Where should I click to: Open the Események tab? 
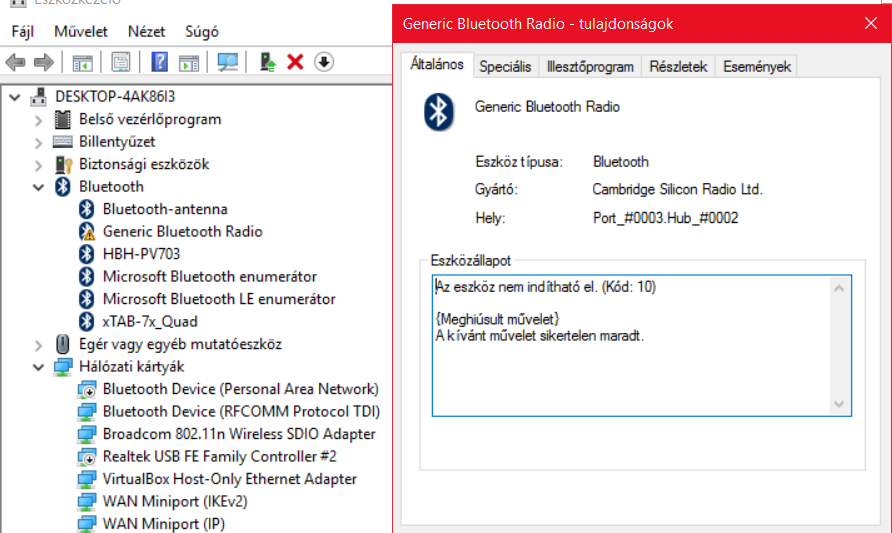point(757,67)
